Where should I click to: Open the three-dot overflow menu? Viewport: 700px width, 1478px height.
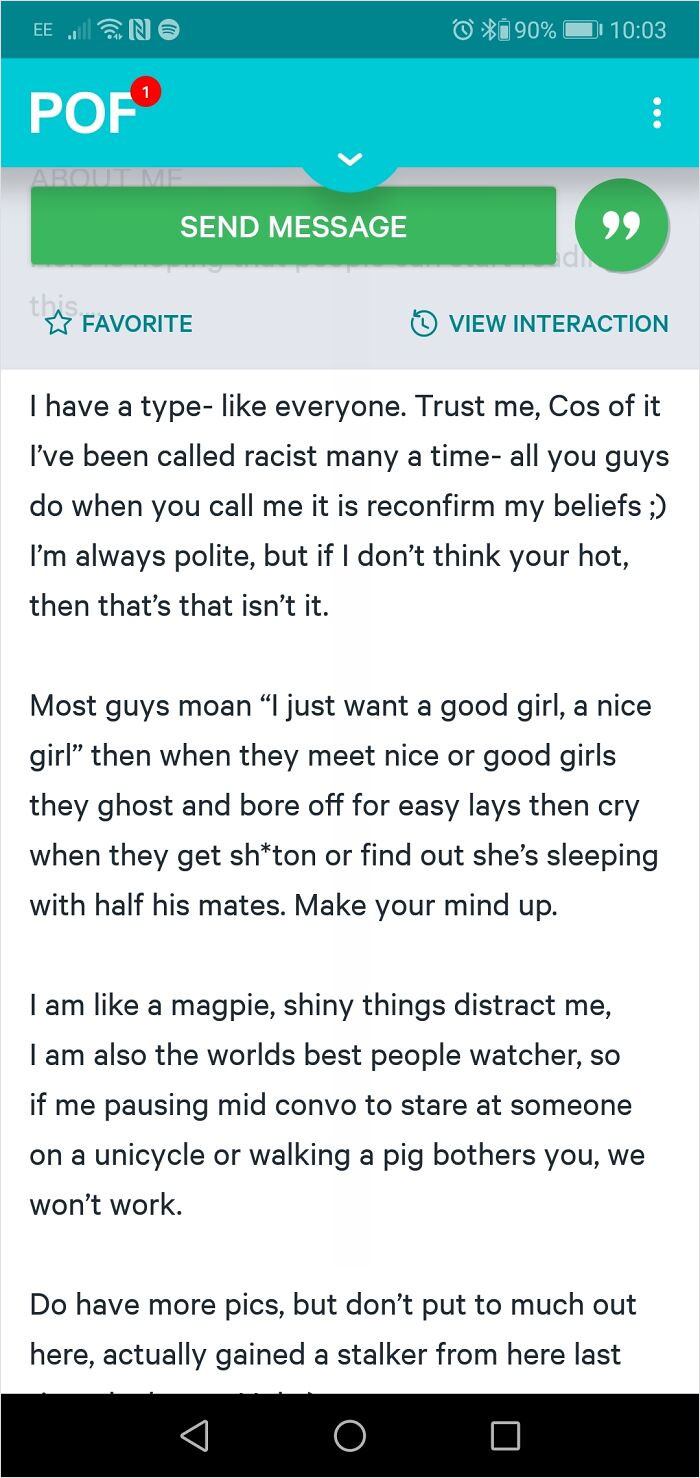pyautogui.click(x=656, y=113)
